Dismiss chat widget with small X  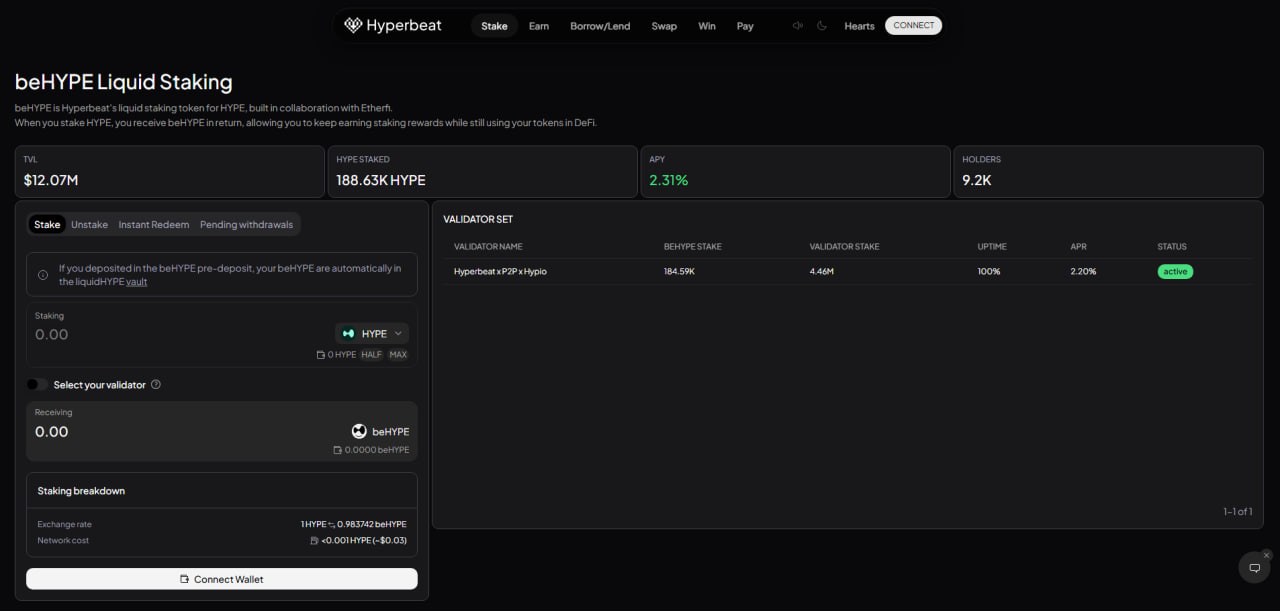point(1266,555)
